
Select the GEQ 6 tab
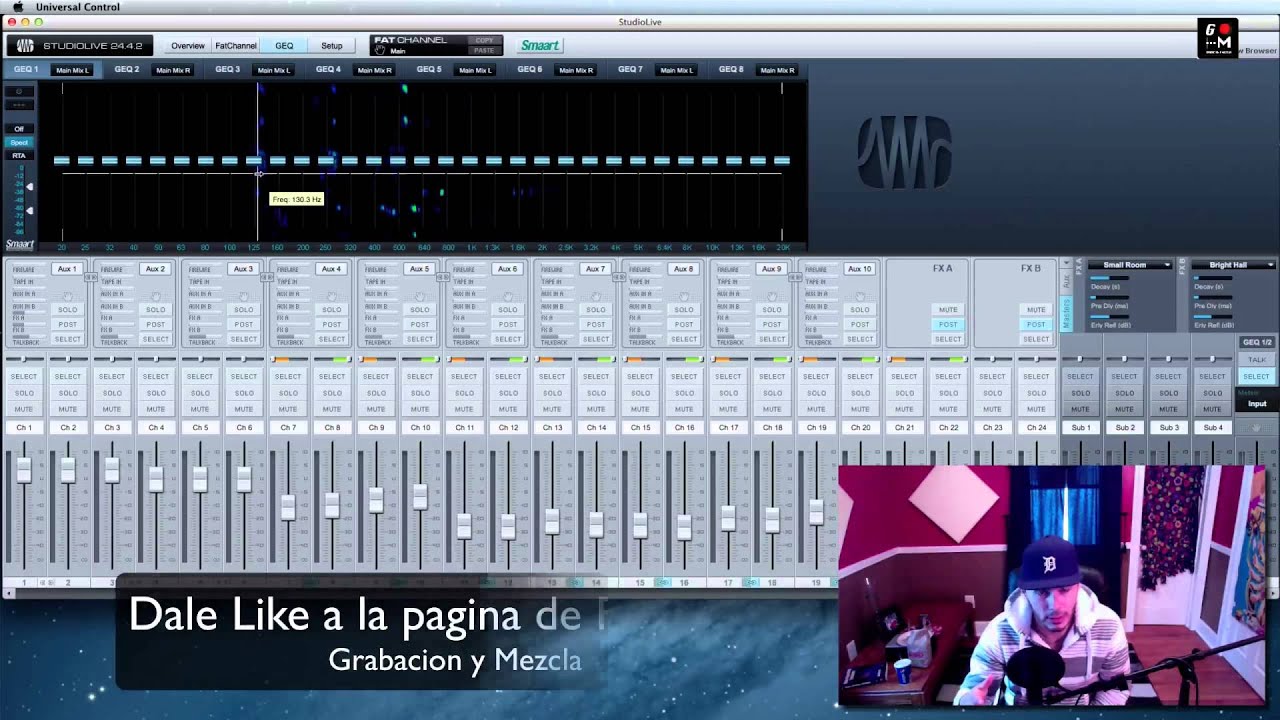tap(530, 70)
